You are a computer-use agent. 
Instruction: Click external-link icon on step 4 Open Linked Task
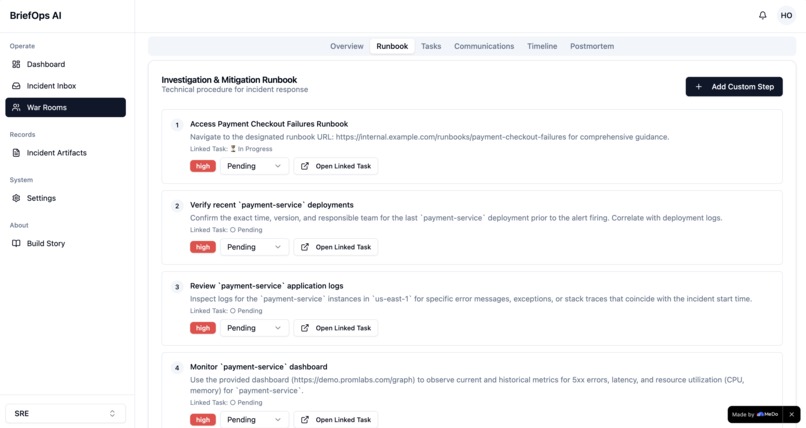pyautogui.click(x=305, y=420)
